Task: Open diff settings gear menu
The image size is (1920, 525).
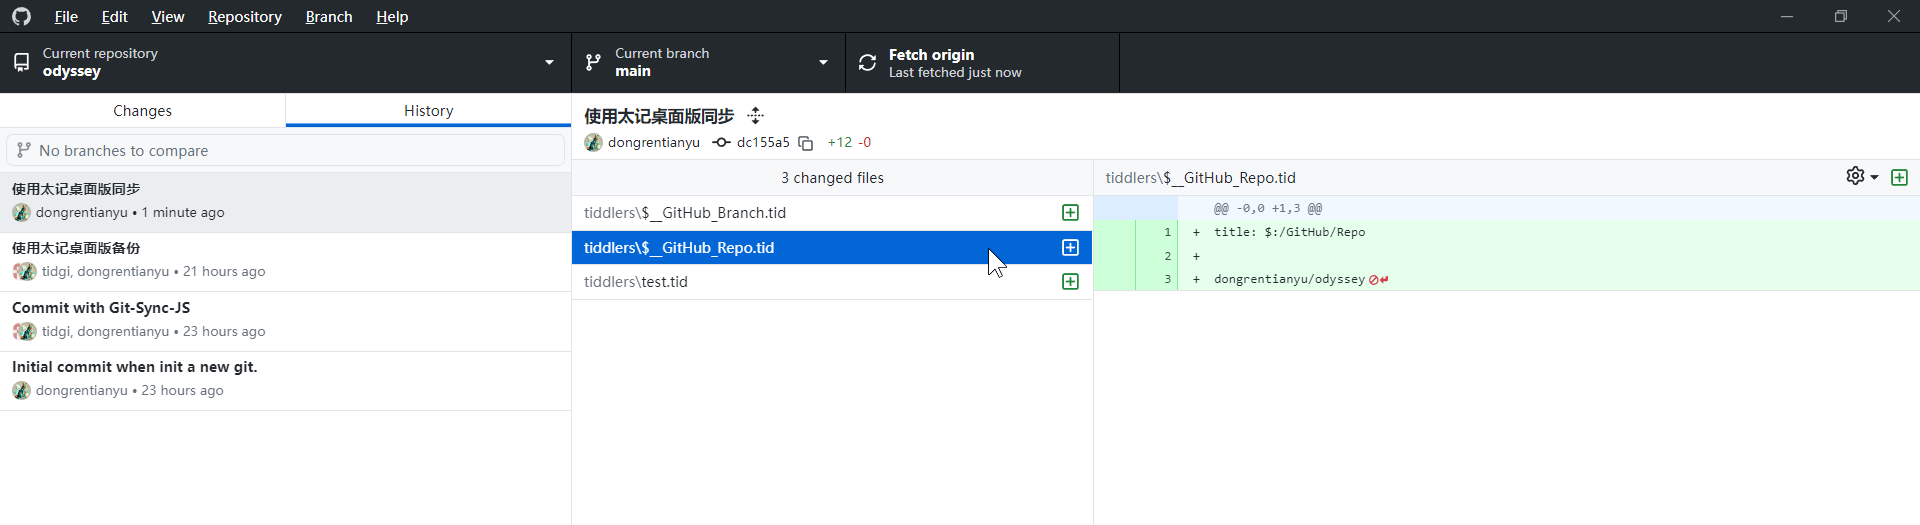Action: (1861, 177)
